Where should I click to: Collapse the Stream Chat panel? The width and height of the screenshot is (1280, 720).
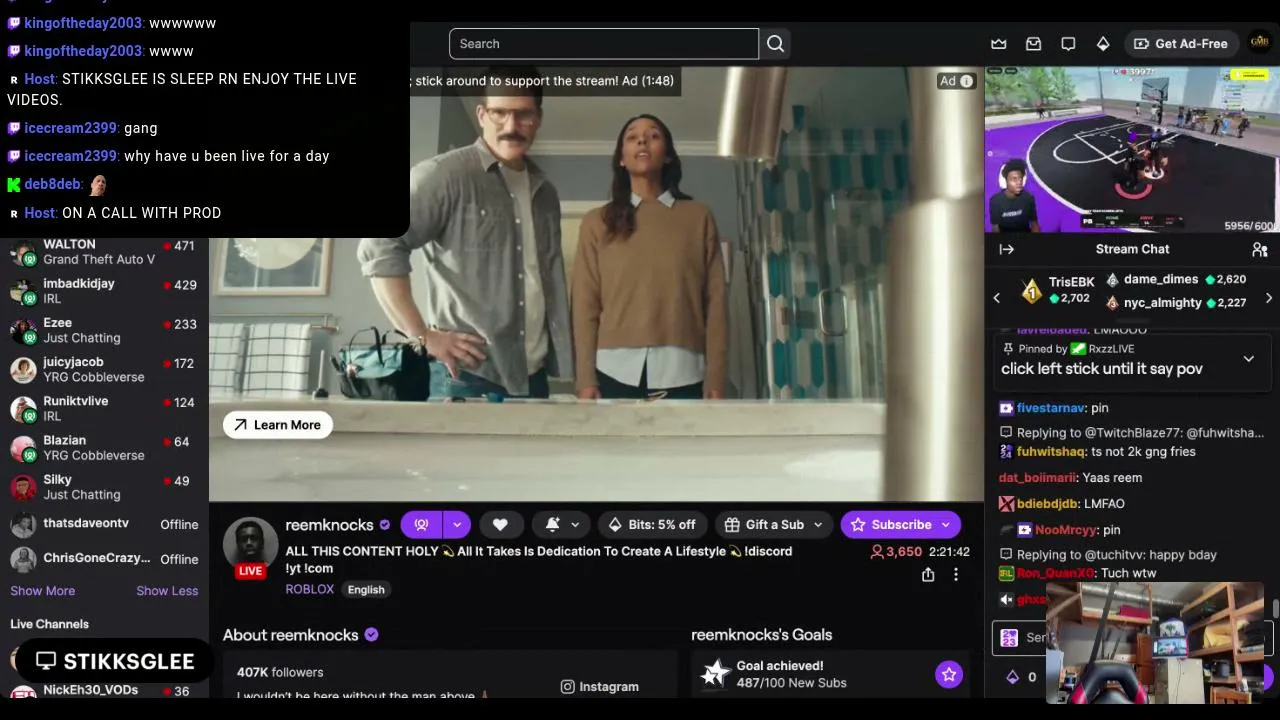[x=1007, y=250]
